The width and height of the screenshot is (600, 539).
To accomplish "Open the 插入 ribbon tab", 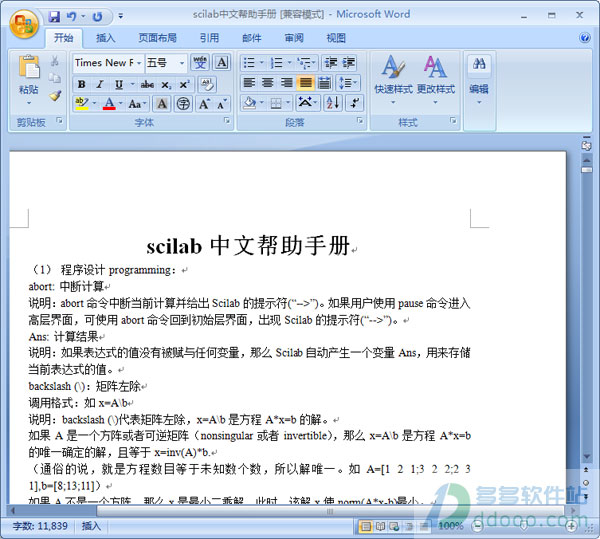I will pyautogui.click(x=105, y=37).
